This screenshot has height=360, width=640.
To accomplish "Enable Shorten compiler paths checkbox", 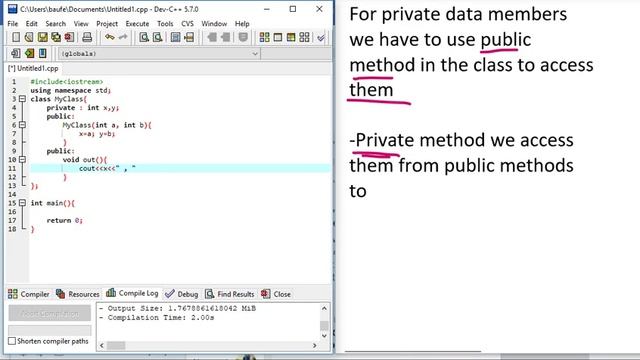I will (12, 341).
